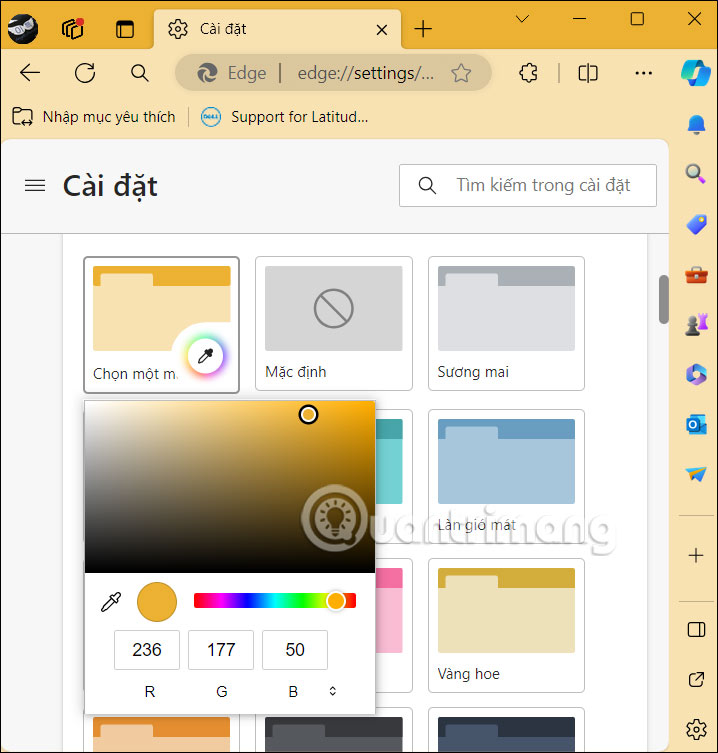Open sidebar Search magnifier
Screen dimensions: 718x753
(696, 173)
